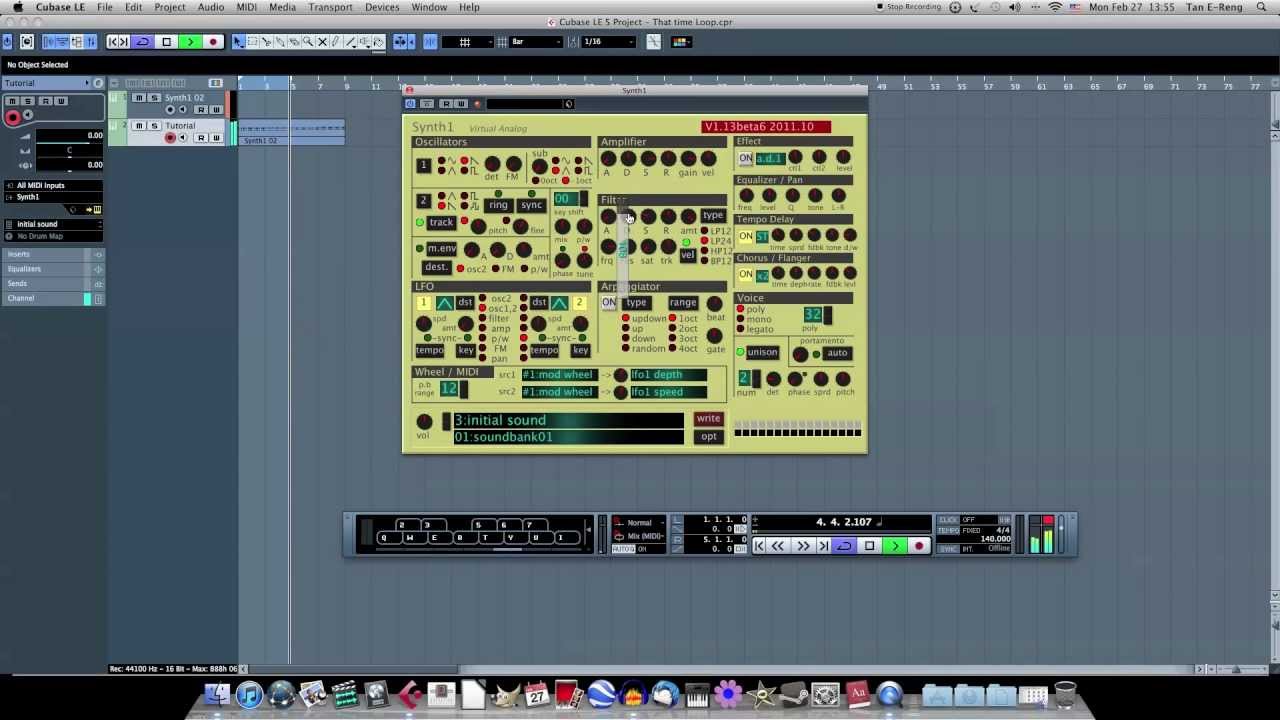Click the tempo value 140.000 in transport
Viewport: 1280px width, 720px height.
point(994,539)
